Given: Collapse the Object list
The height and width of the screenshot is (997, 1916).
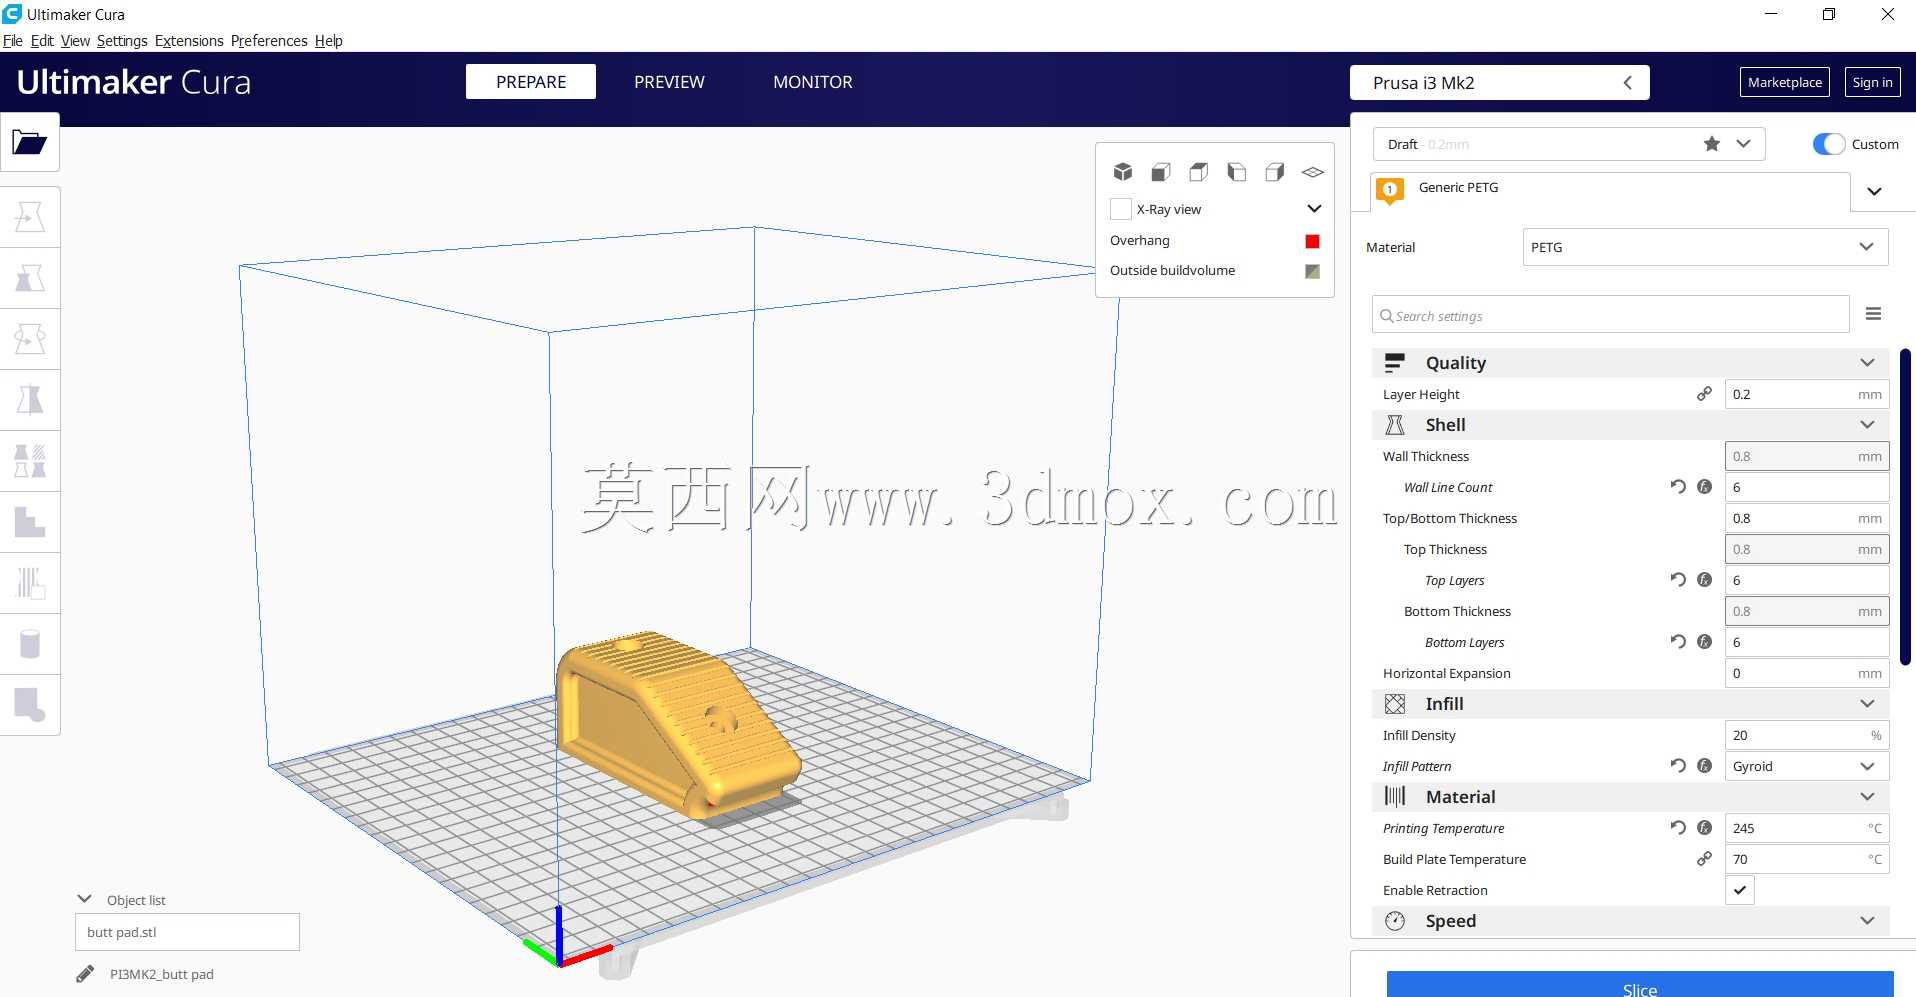Looking at the screenshot, I should point(85,899).
